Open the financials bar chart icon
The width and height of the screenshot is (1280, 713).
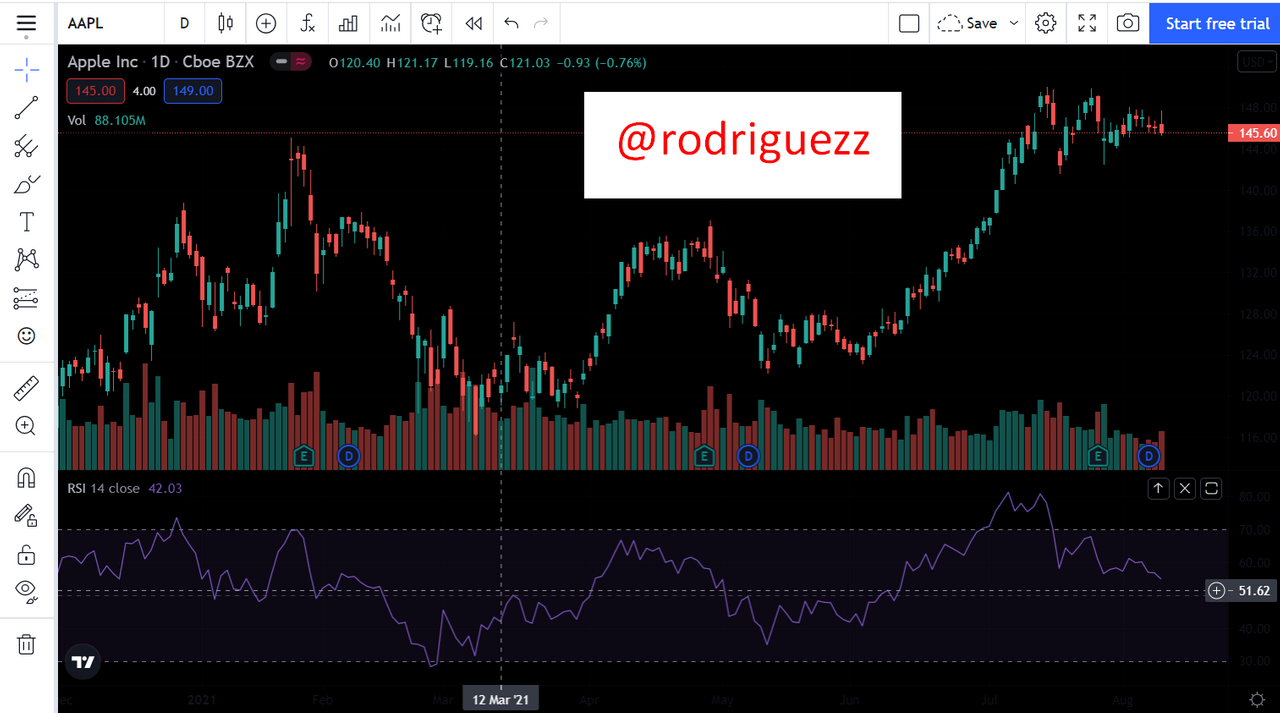(348, 23)
